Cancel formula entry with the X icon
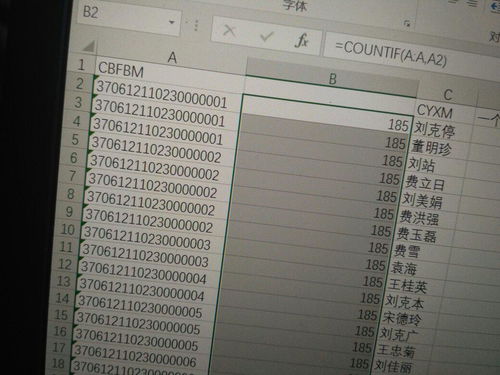500x375 pixels. click(x=229, y=31)
